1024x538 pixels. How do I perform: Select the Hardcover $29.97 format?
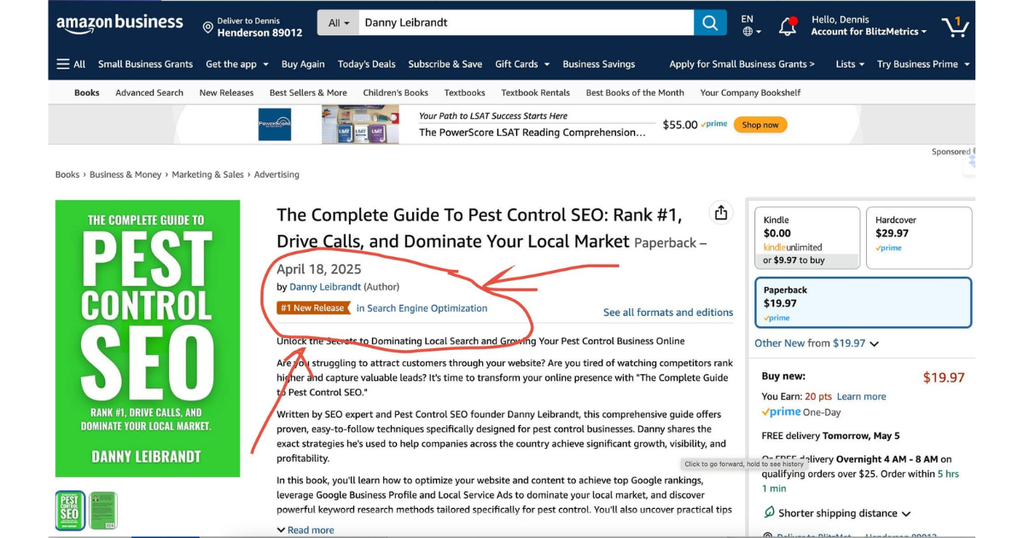coord(919,238)
